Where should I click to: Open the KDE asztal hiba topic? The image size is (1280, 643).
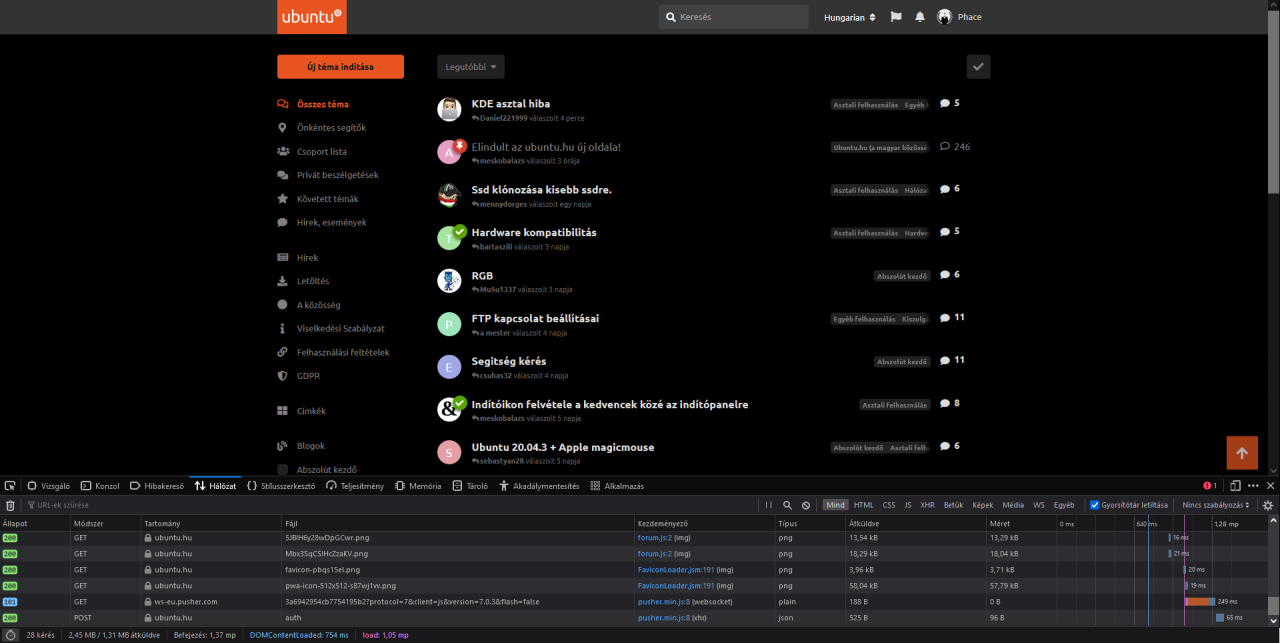pyautogui.click(x=510, y=104)
